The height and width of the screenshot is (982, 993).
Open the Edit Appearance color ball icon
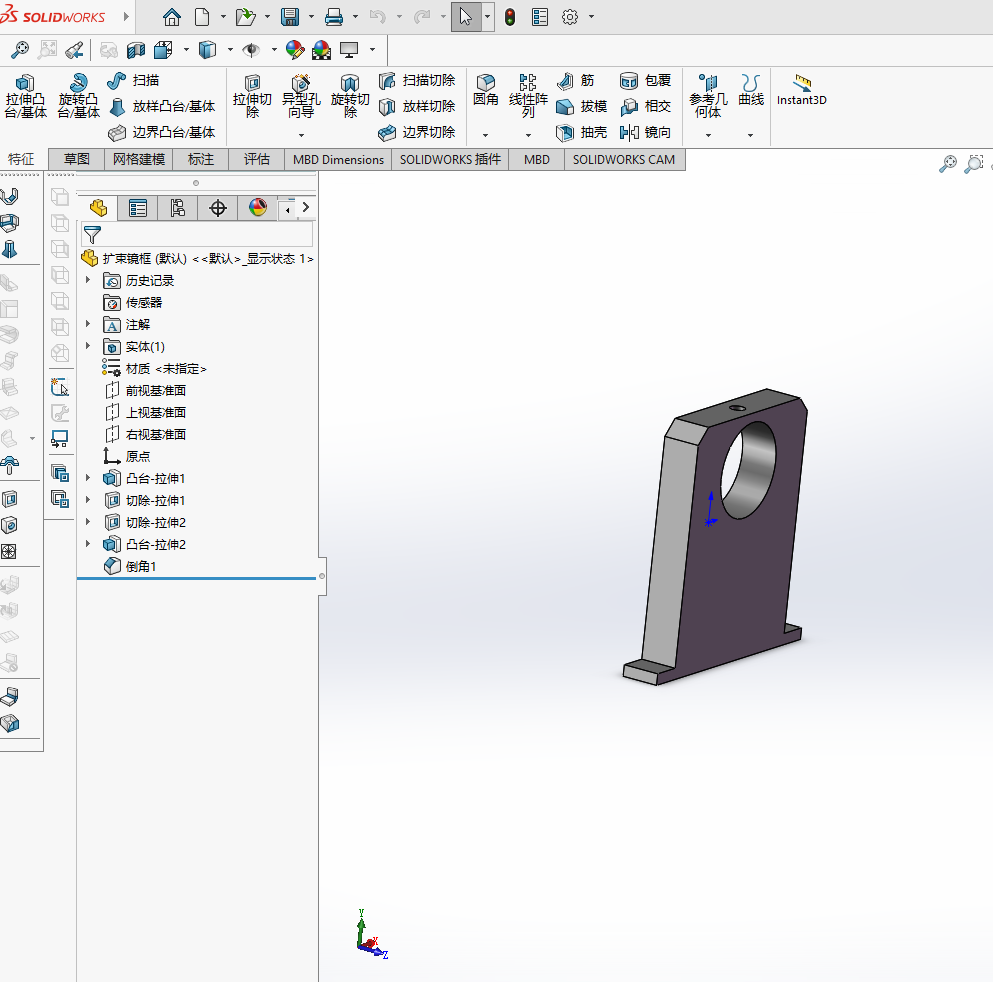(x=294, y=49)
